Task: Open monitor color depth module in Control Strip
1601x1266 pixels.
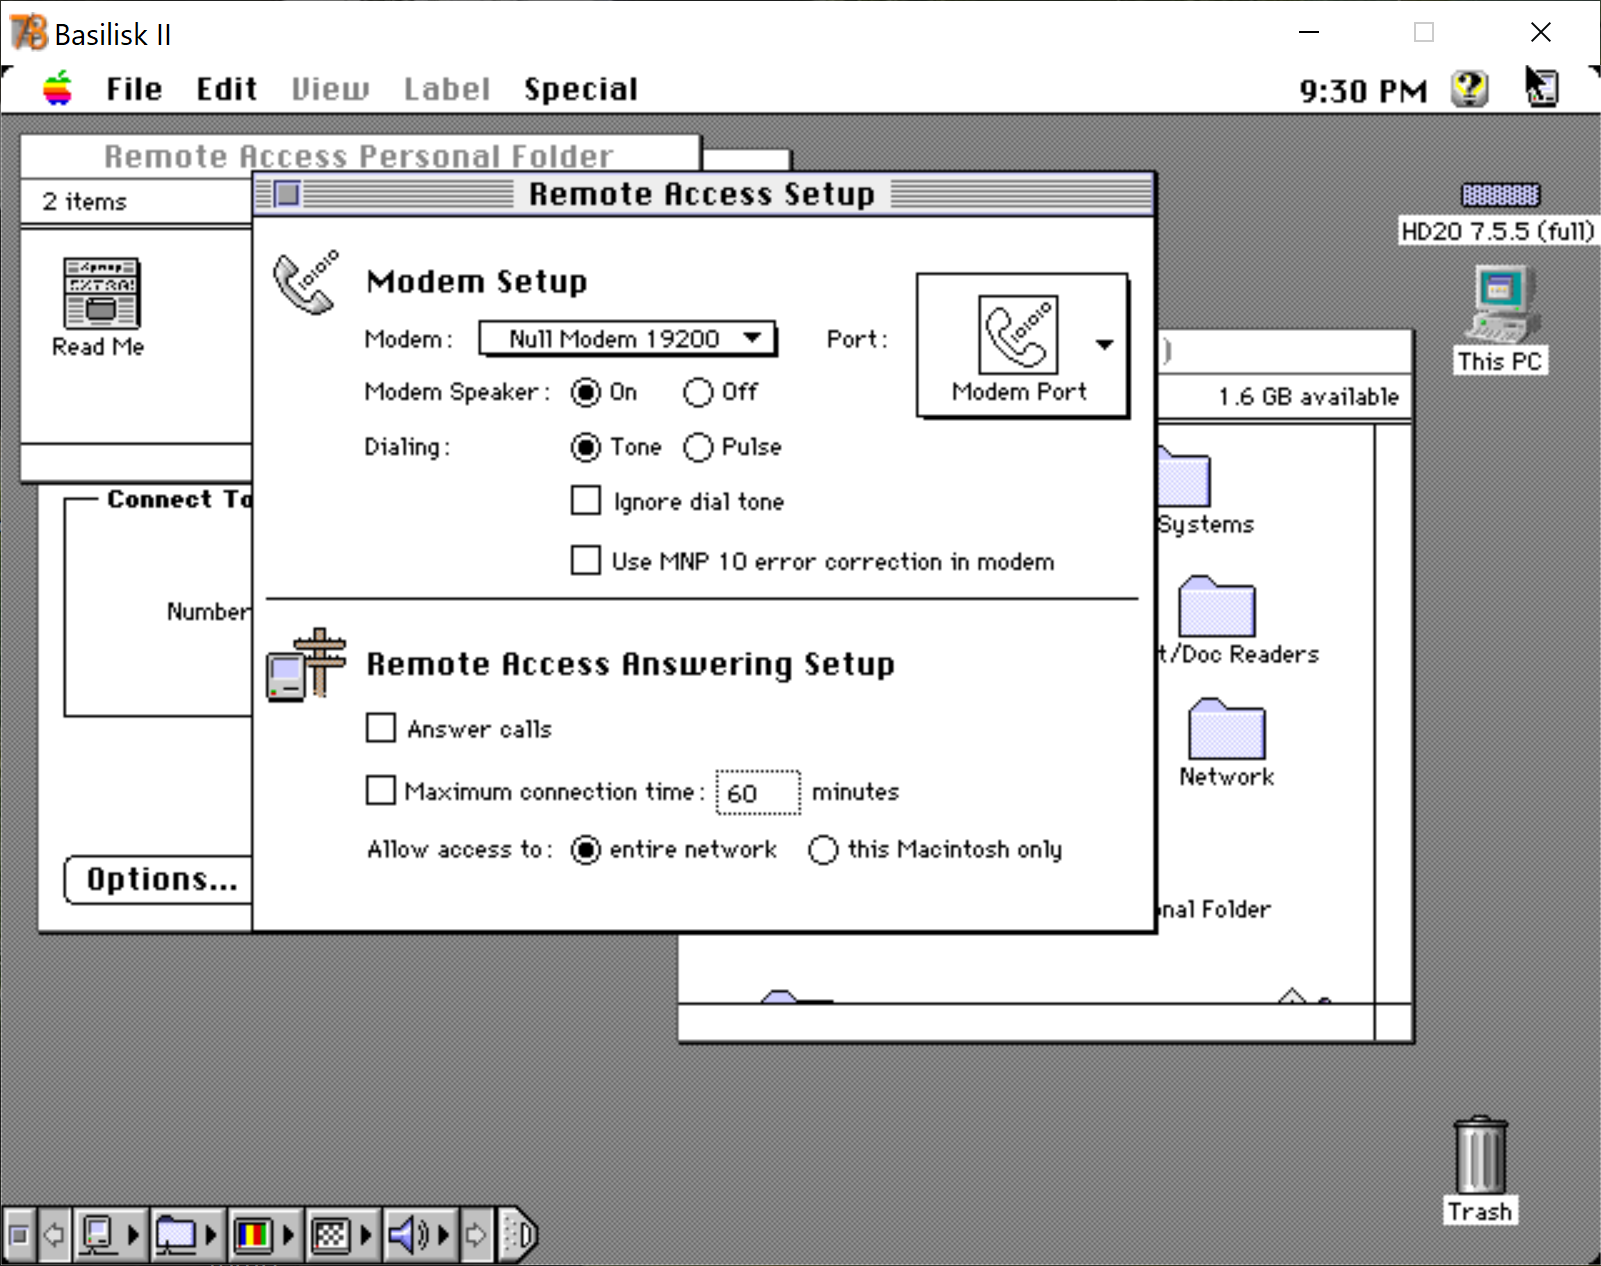Action: (253, 1236)
